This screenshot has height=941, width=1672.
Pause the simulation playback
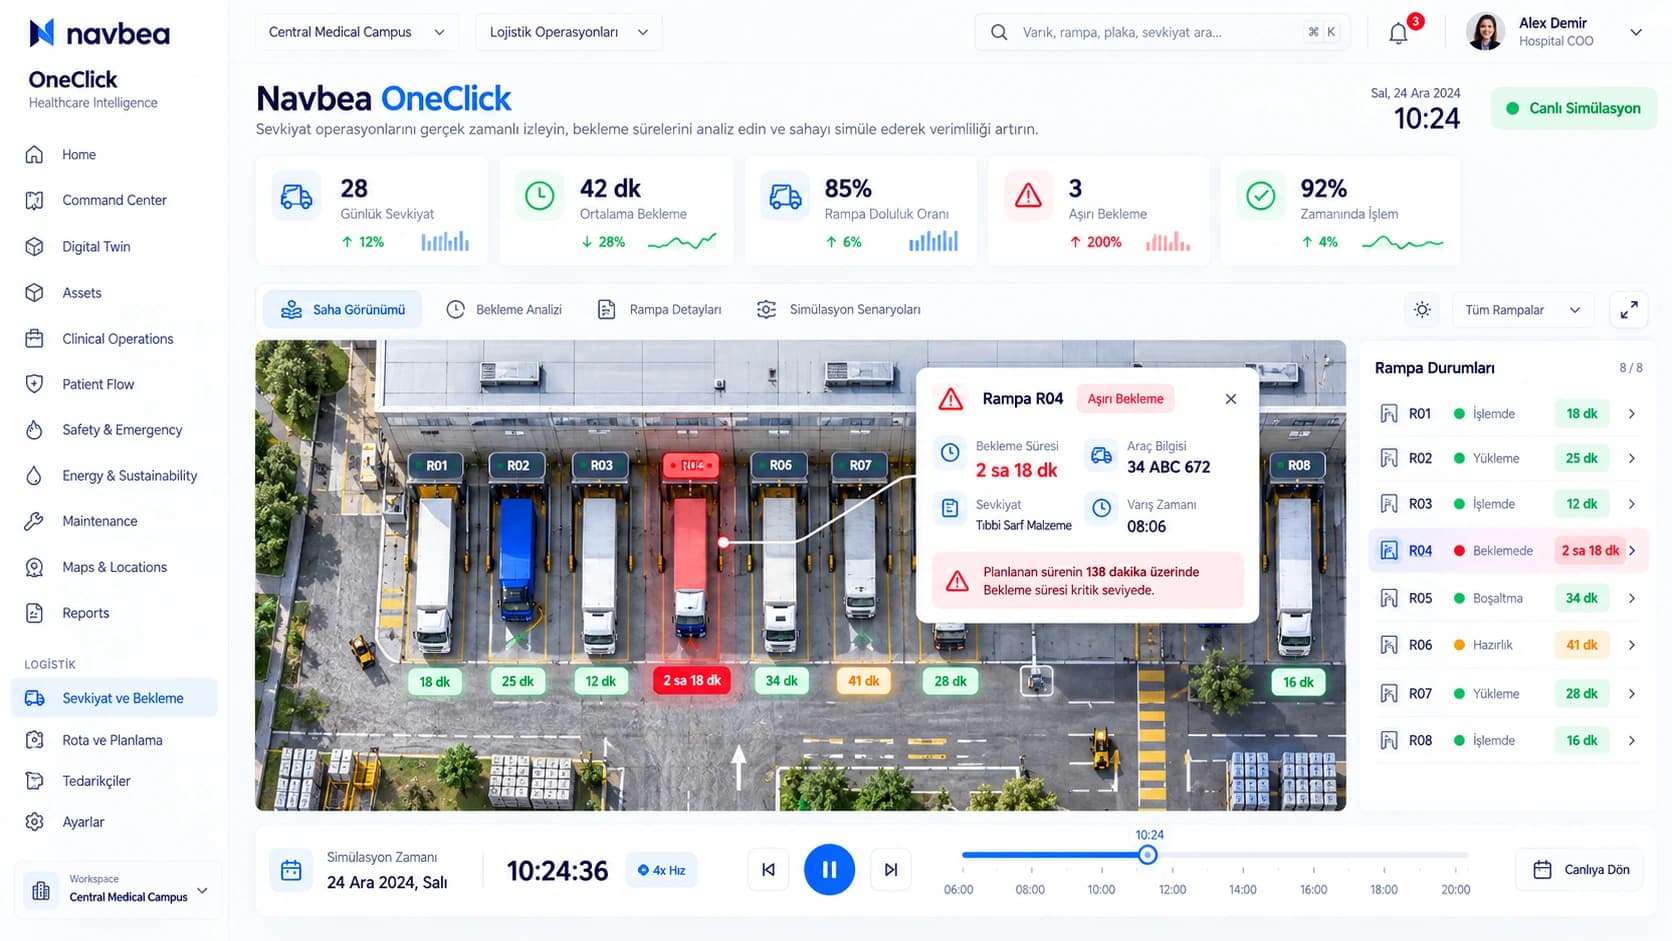point(829,870)
